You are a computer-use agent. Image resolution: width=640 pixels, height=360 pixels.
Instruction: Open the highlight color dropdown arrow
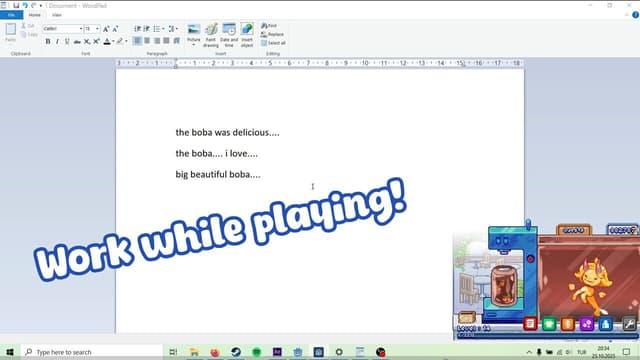tap(126, 41)
